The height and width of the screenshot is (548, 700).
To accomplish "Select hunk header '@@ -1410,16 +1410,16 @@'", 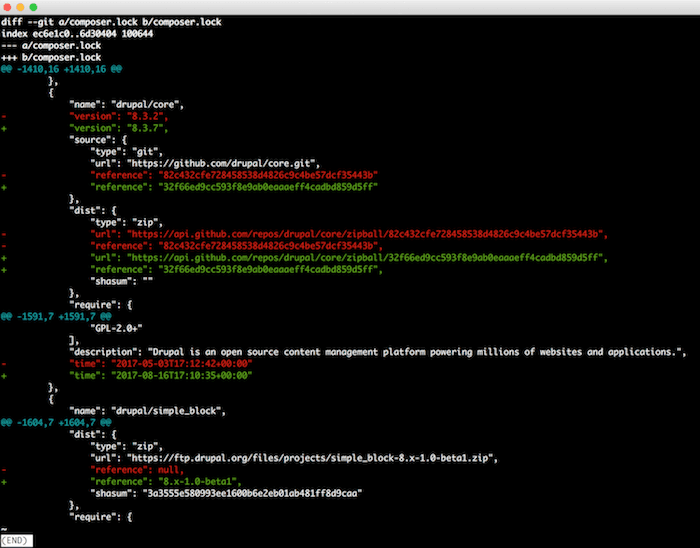I will click(x=62, y=69).
